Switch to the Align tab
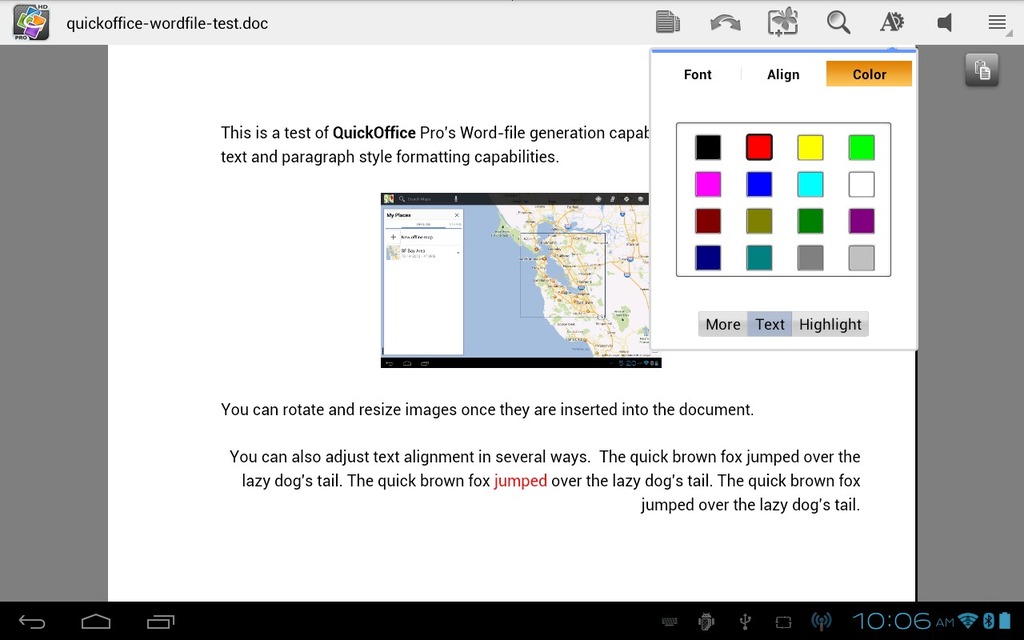 (783, 74)
